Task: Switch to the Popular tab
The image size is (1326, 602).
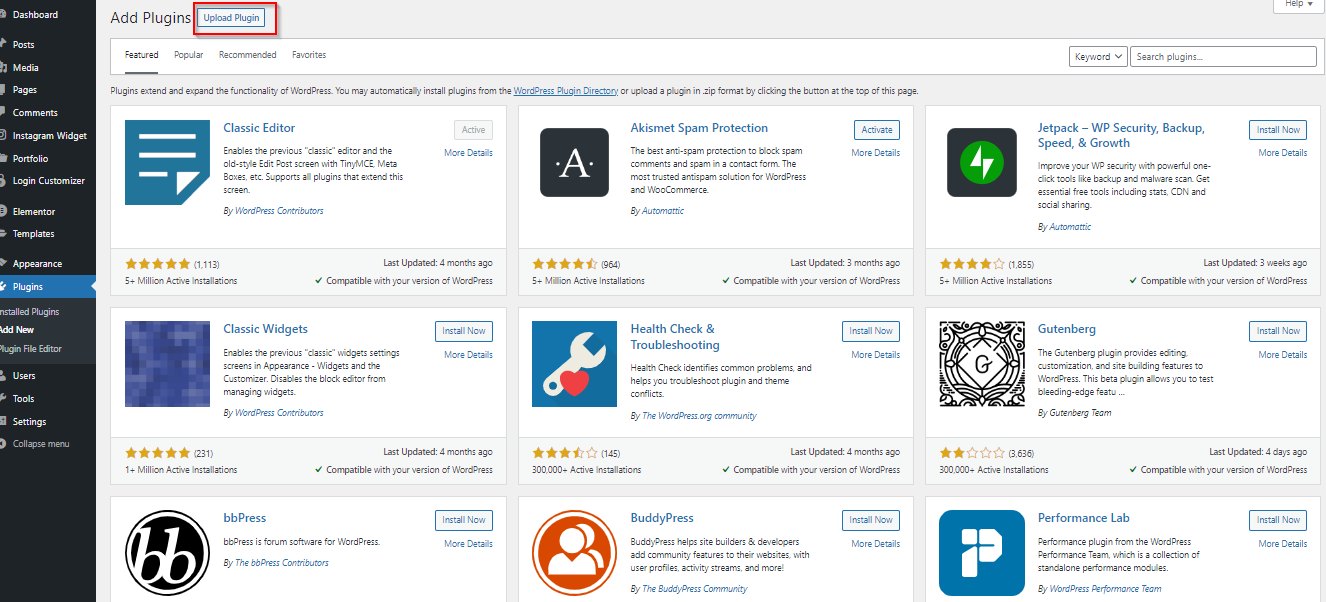Action: click(x=189, y=55)
